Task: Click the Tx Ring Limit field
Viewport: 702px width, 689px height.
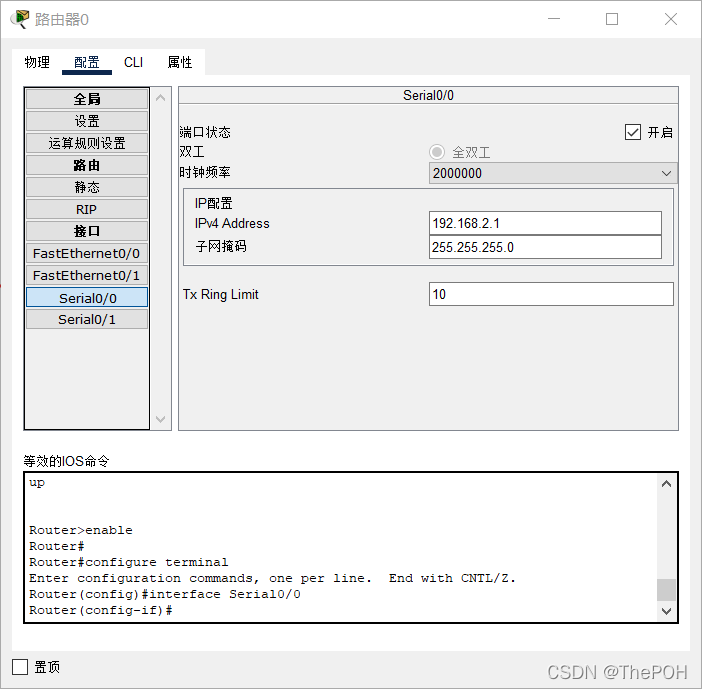Action: pyautogui.click(x=551, y=294)
